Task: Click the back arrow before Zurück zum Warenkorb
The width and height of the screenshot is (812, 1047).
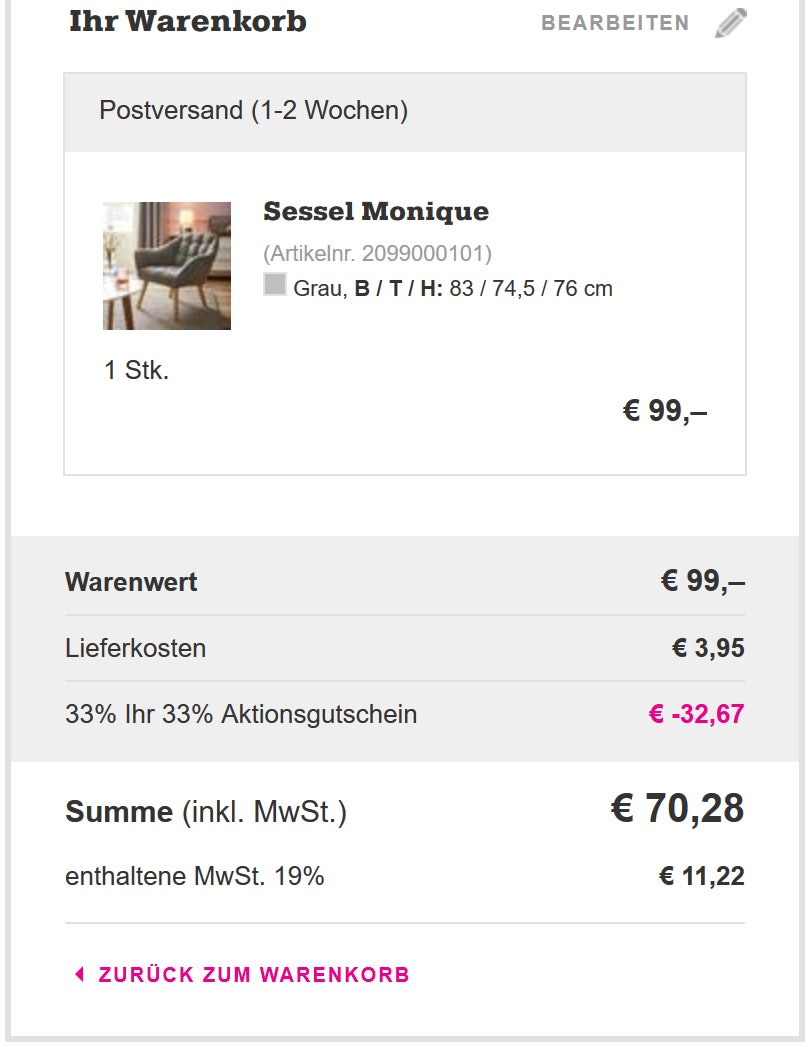Action: coord(80,974)
